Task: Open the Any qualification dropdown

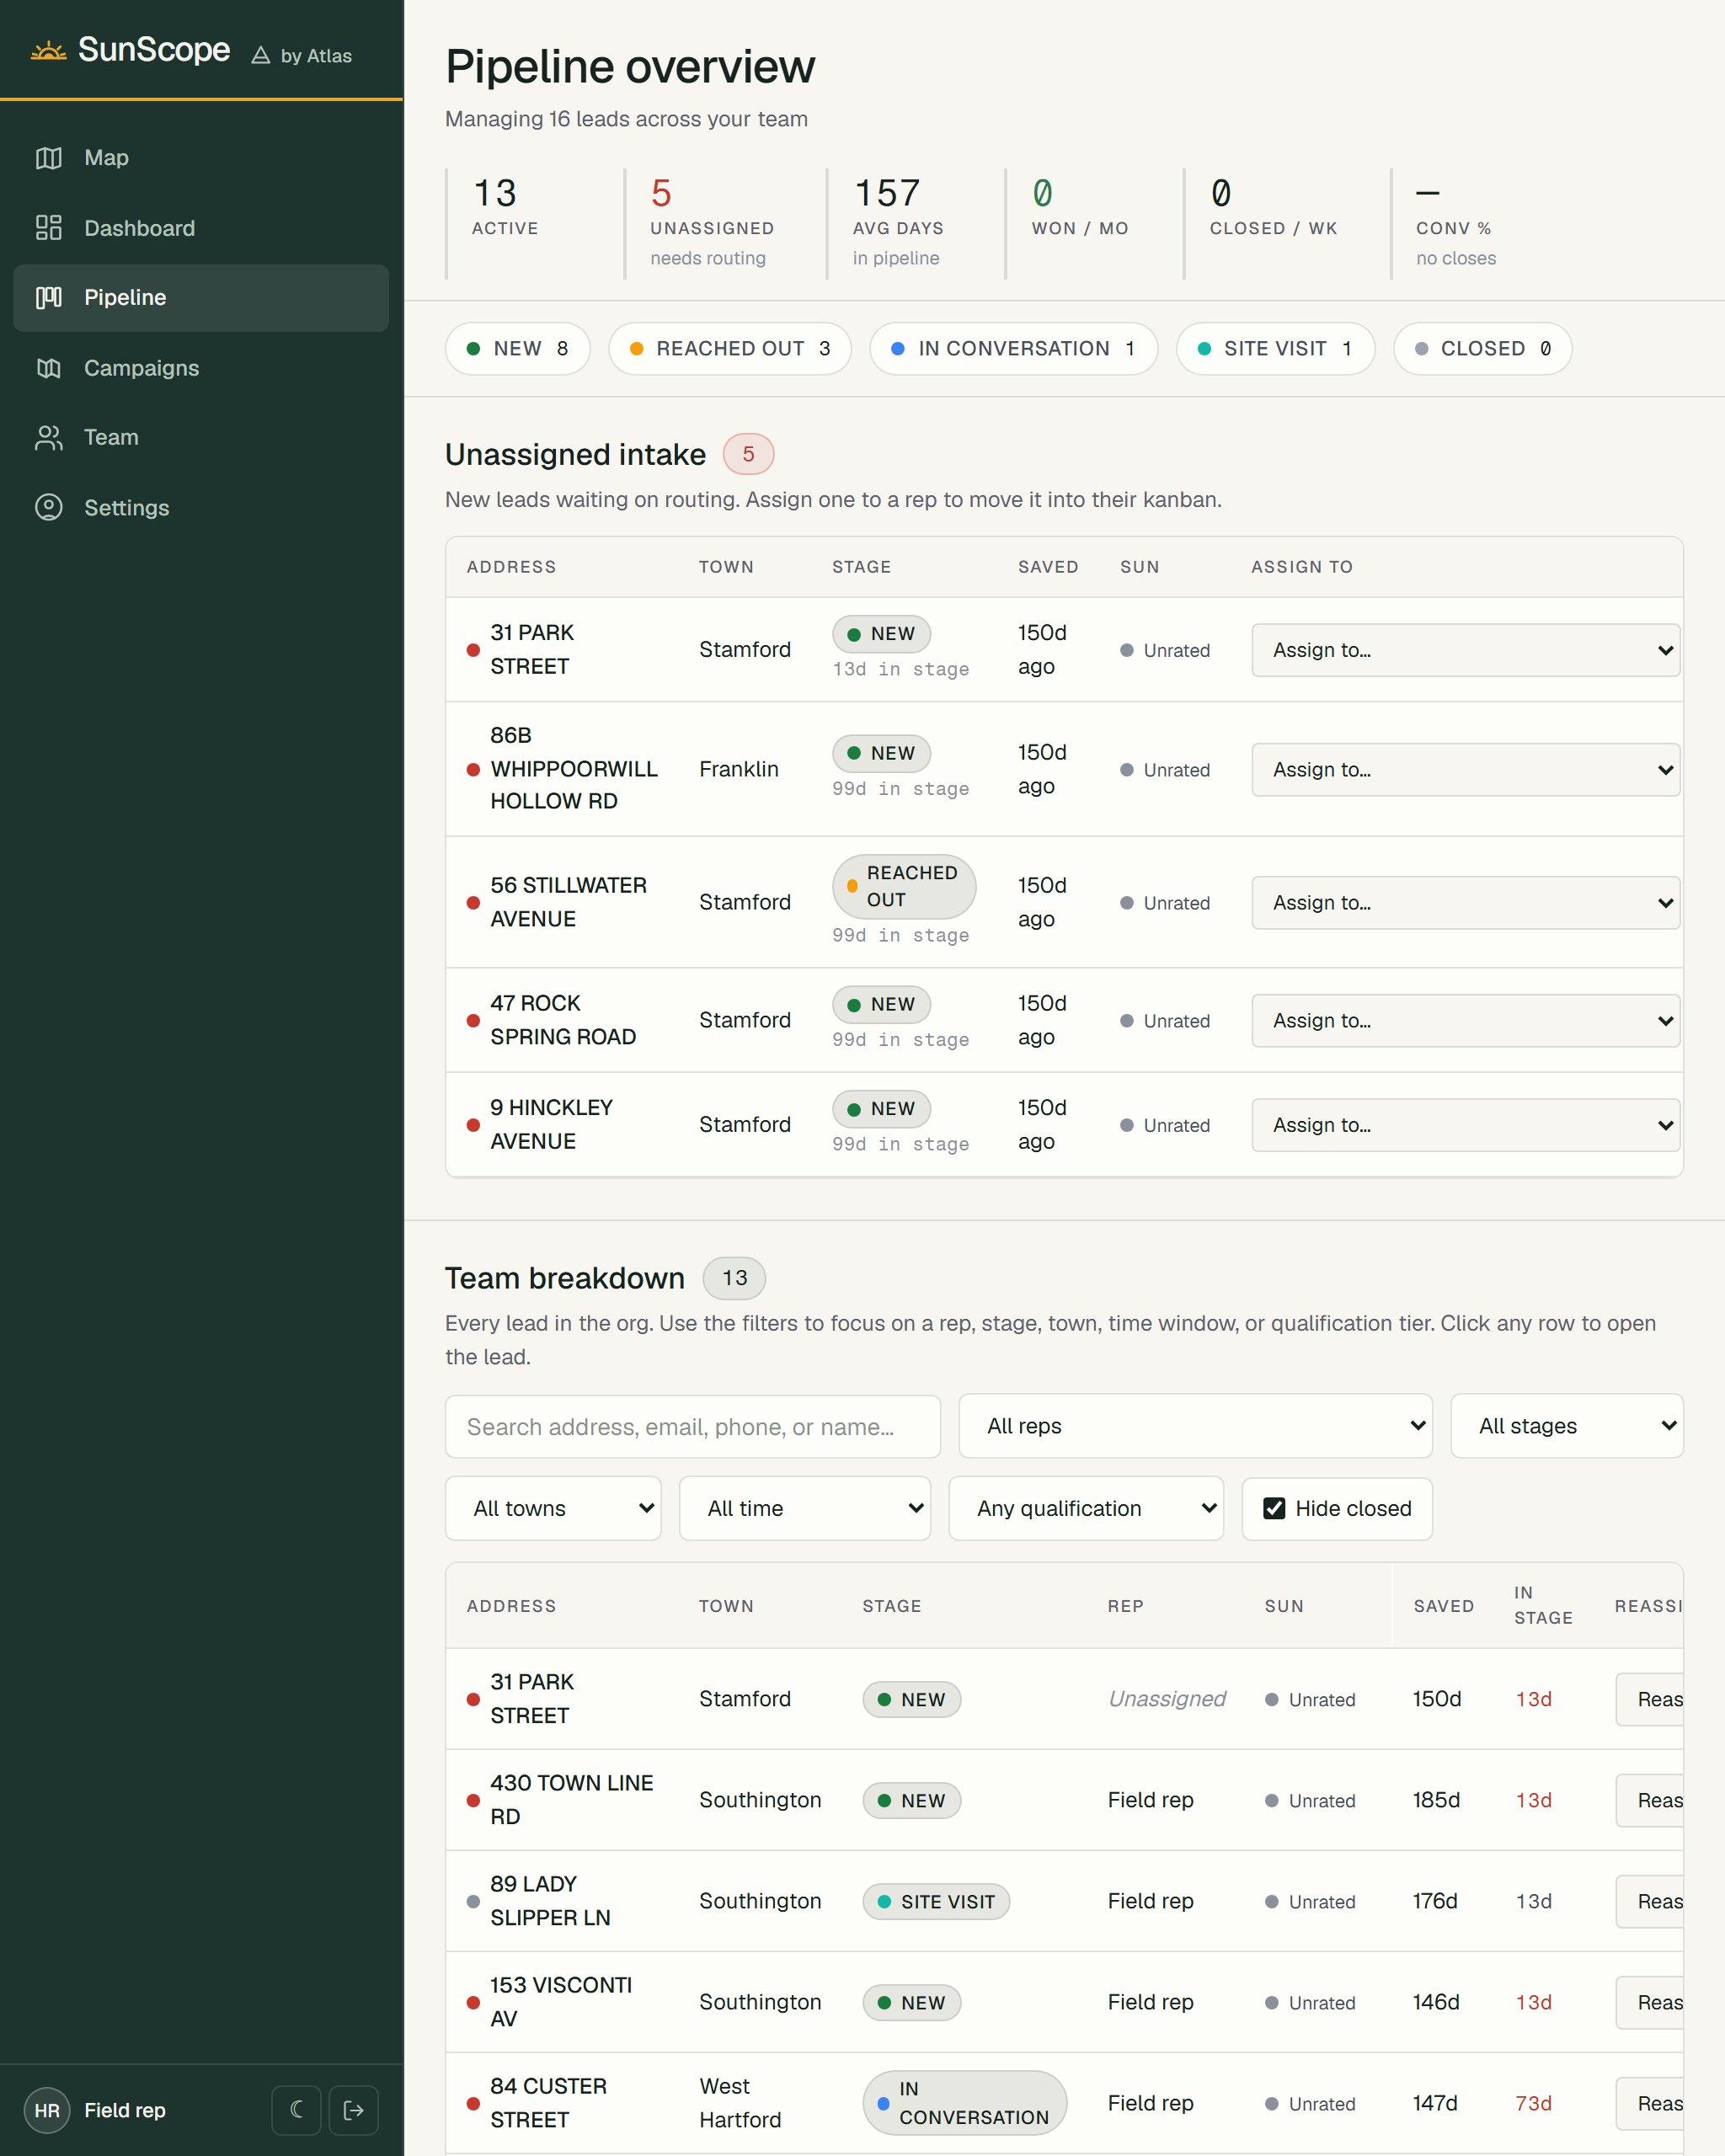Action: point(1086,1508)
